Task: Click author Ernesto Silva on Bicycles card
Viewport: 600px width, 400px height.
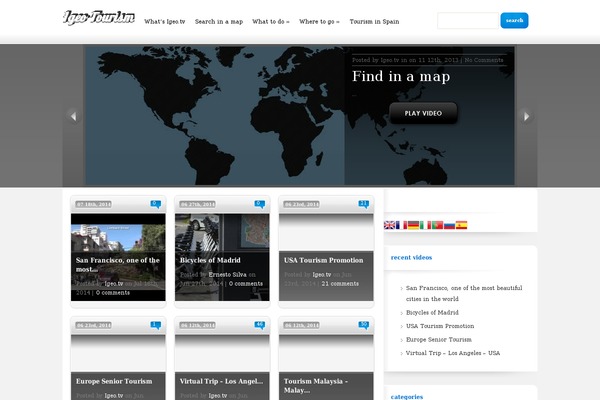Action: 227,274
